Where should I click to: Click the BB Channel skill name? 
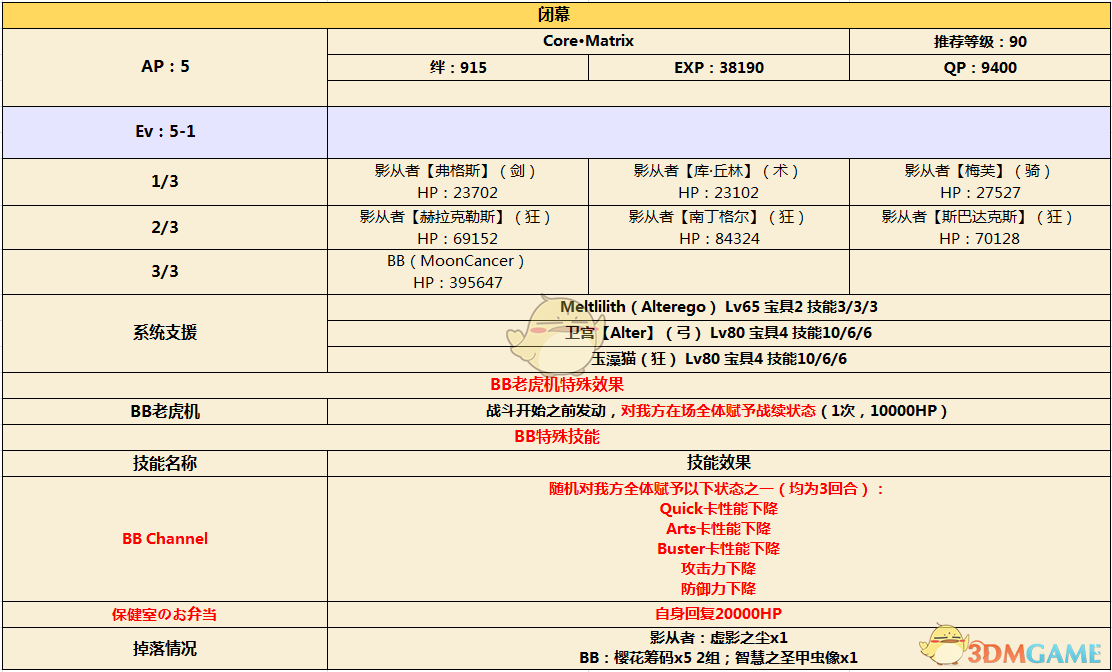click(x=165, y=539)
